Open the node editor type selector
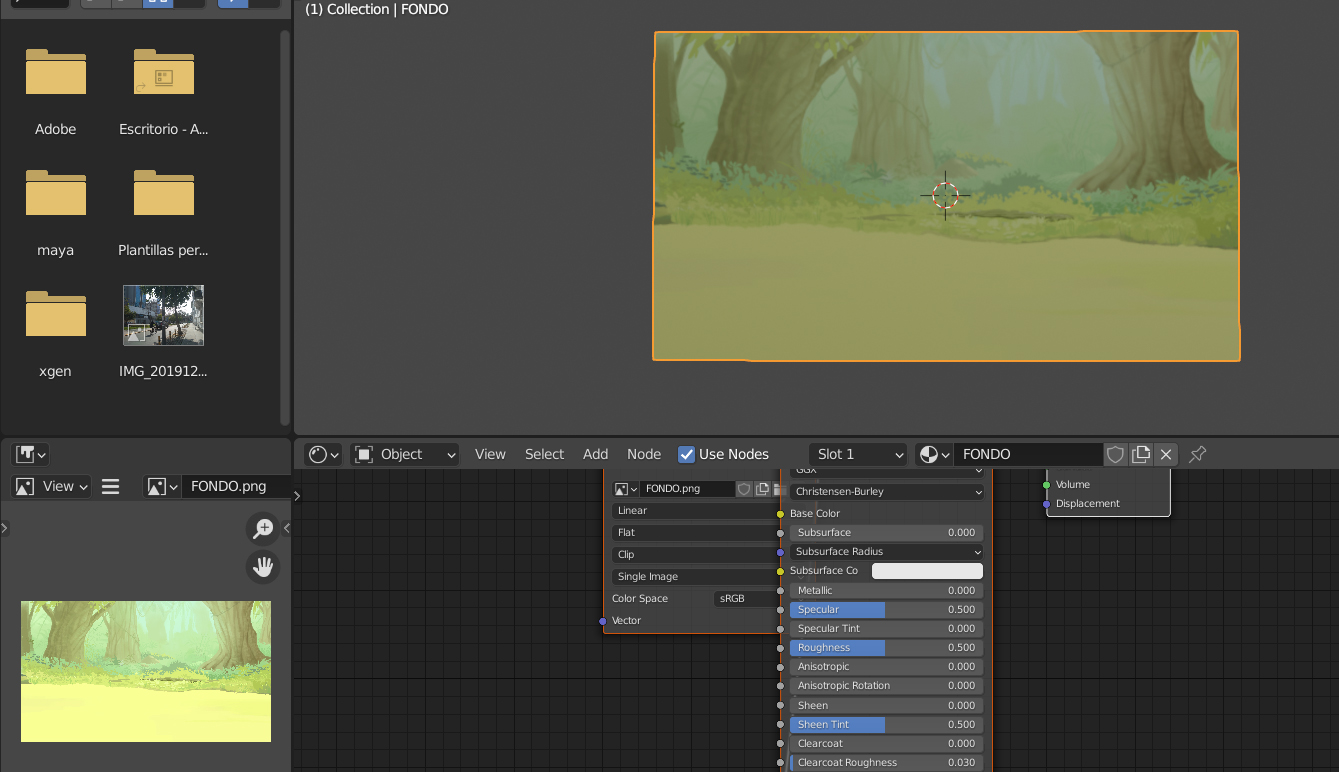 click(x=323, y=455)
